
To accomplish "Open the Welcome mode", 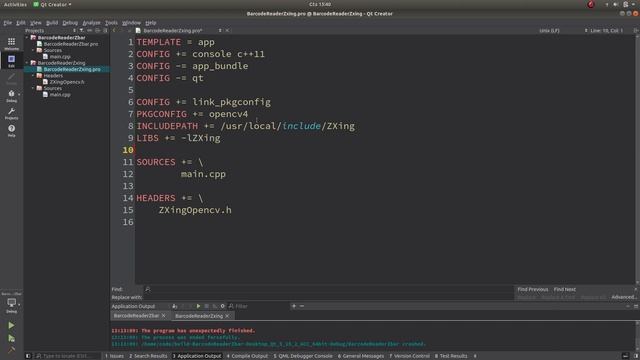I will click(11, 44).
